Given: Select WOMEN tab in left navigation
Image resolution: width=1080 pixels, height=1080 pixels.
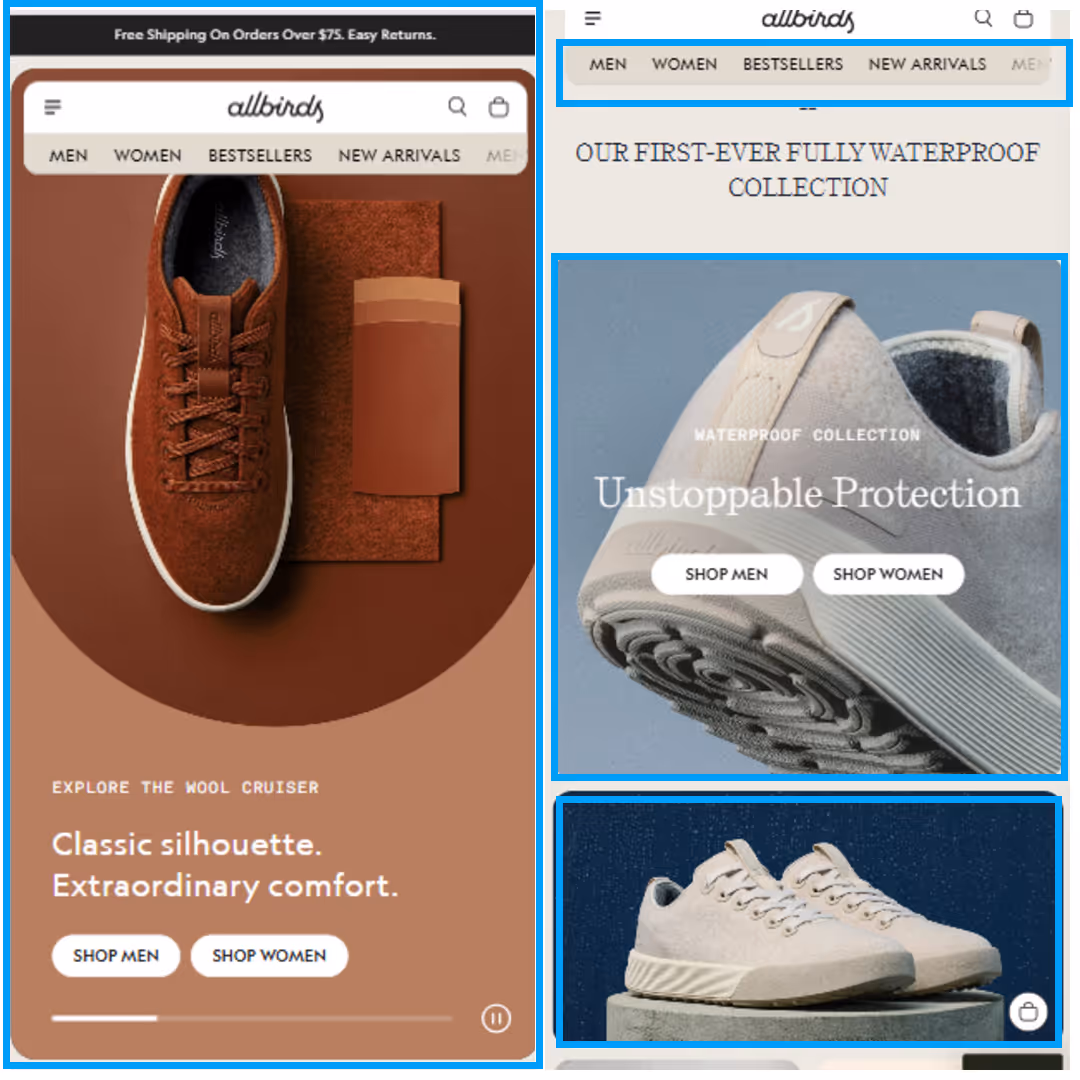Looking at the screenshot, I should (147, 156).
